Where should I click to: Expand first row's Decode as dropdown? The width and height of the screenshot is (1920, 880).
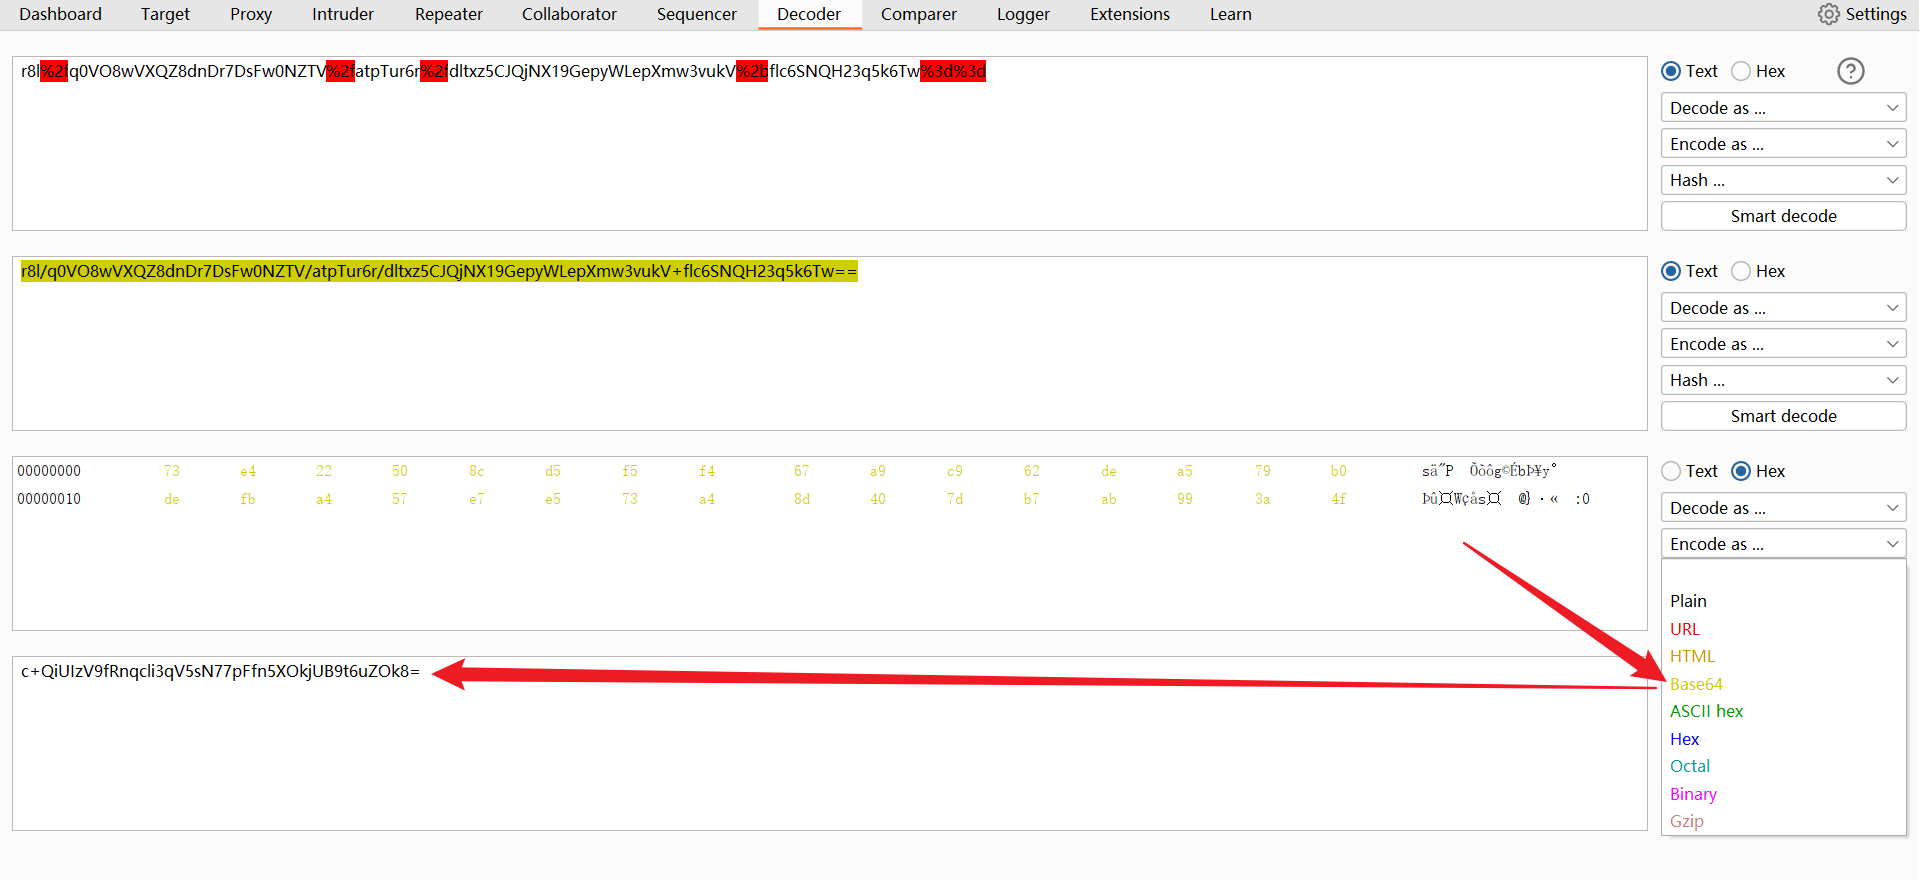(1783, 108)
